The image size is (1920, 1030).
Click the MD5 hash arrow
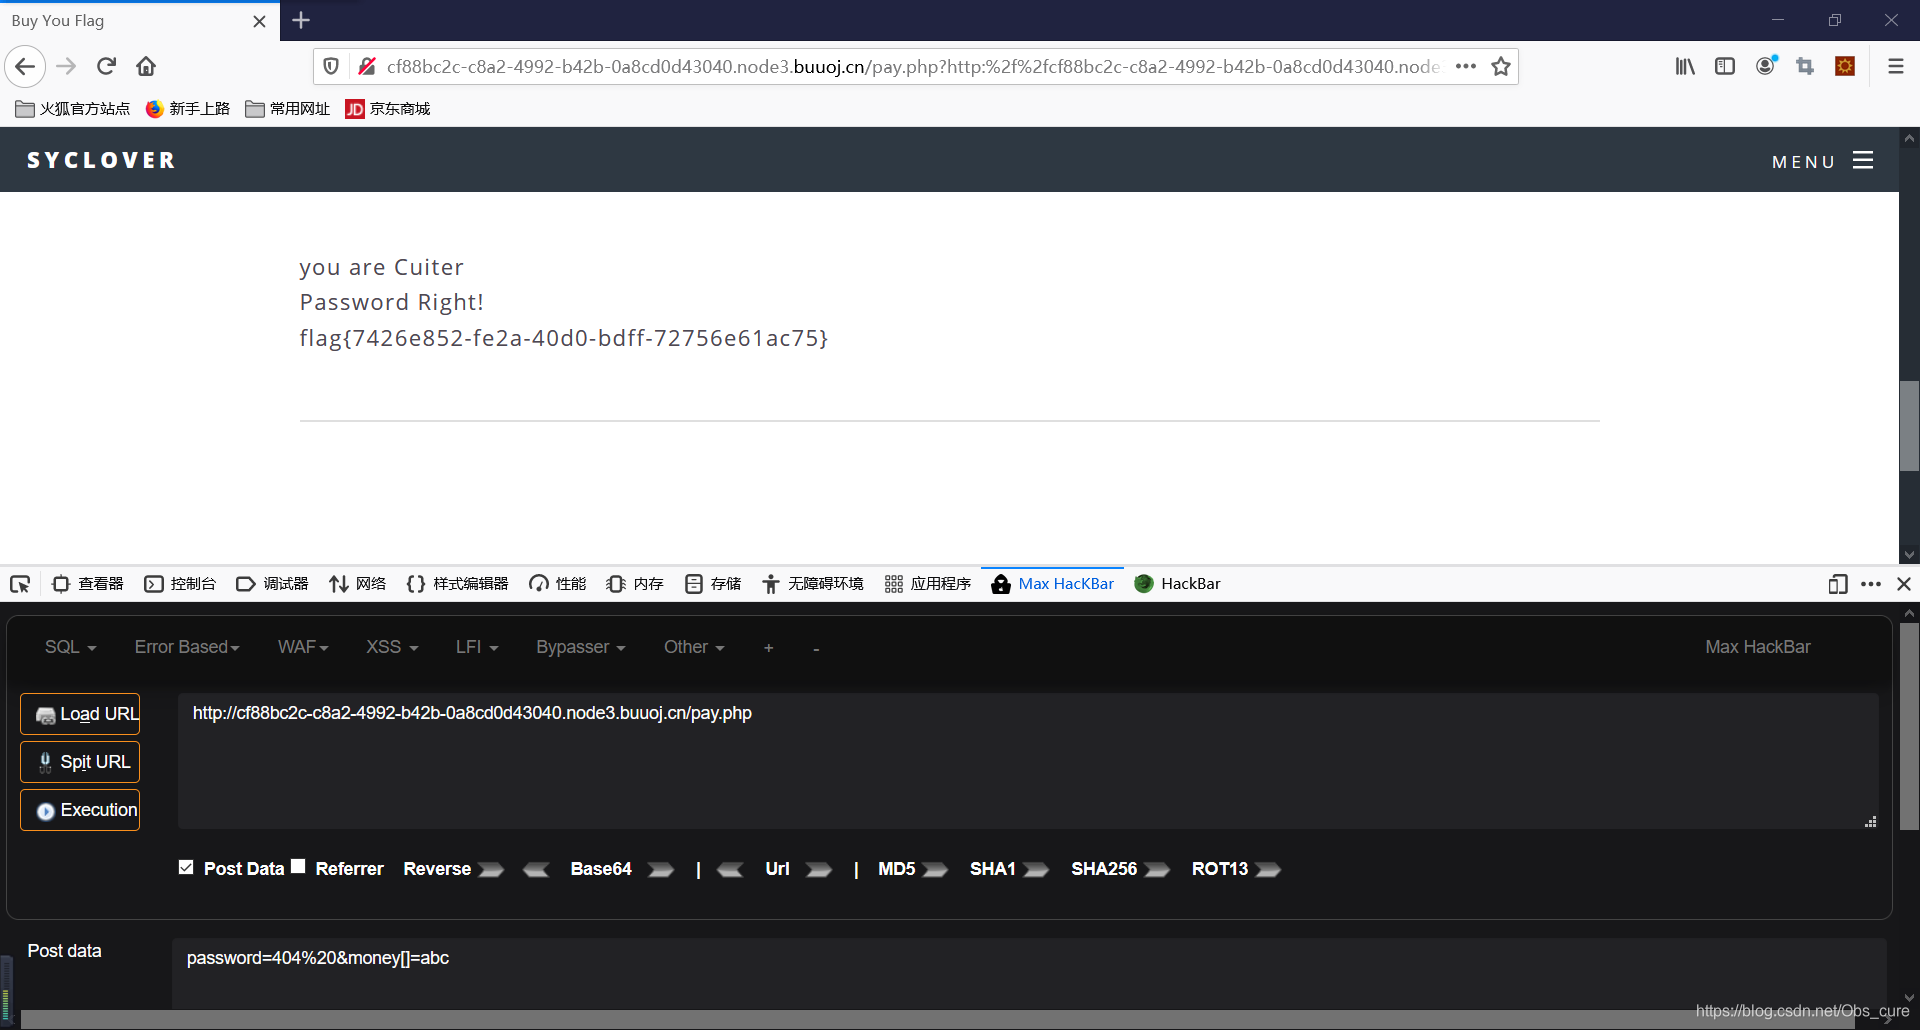[x=935, y=870]
